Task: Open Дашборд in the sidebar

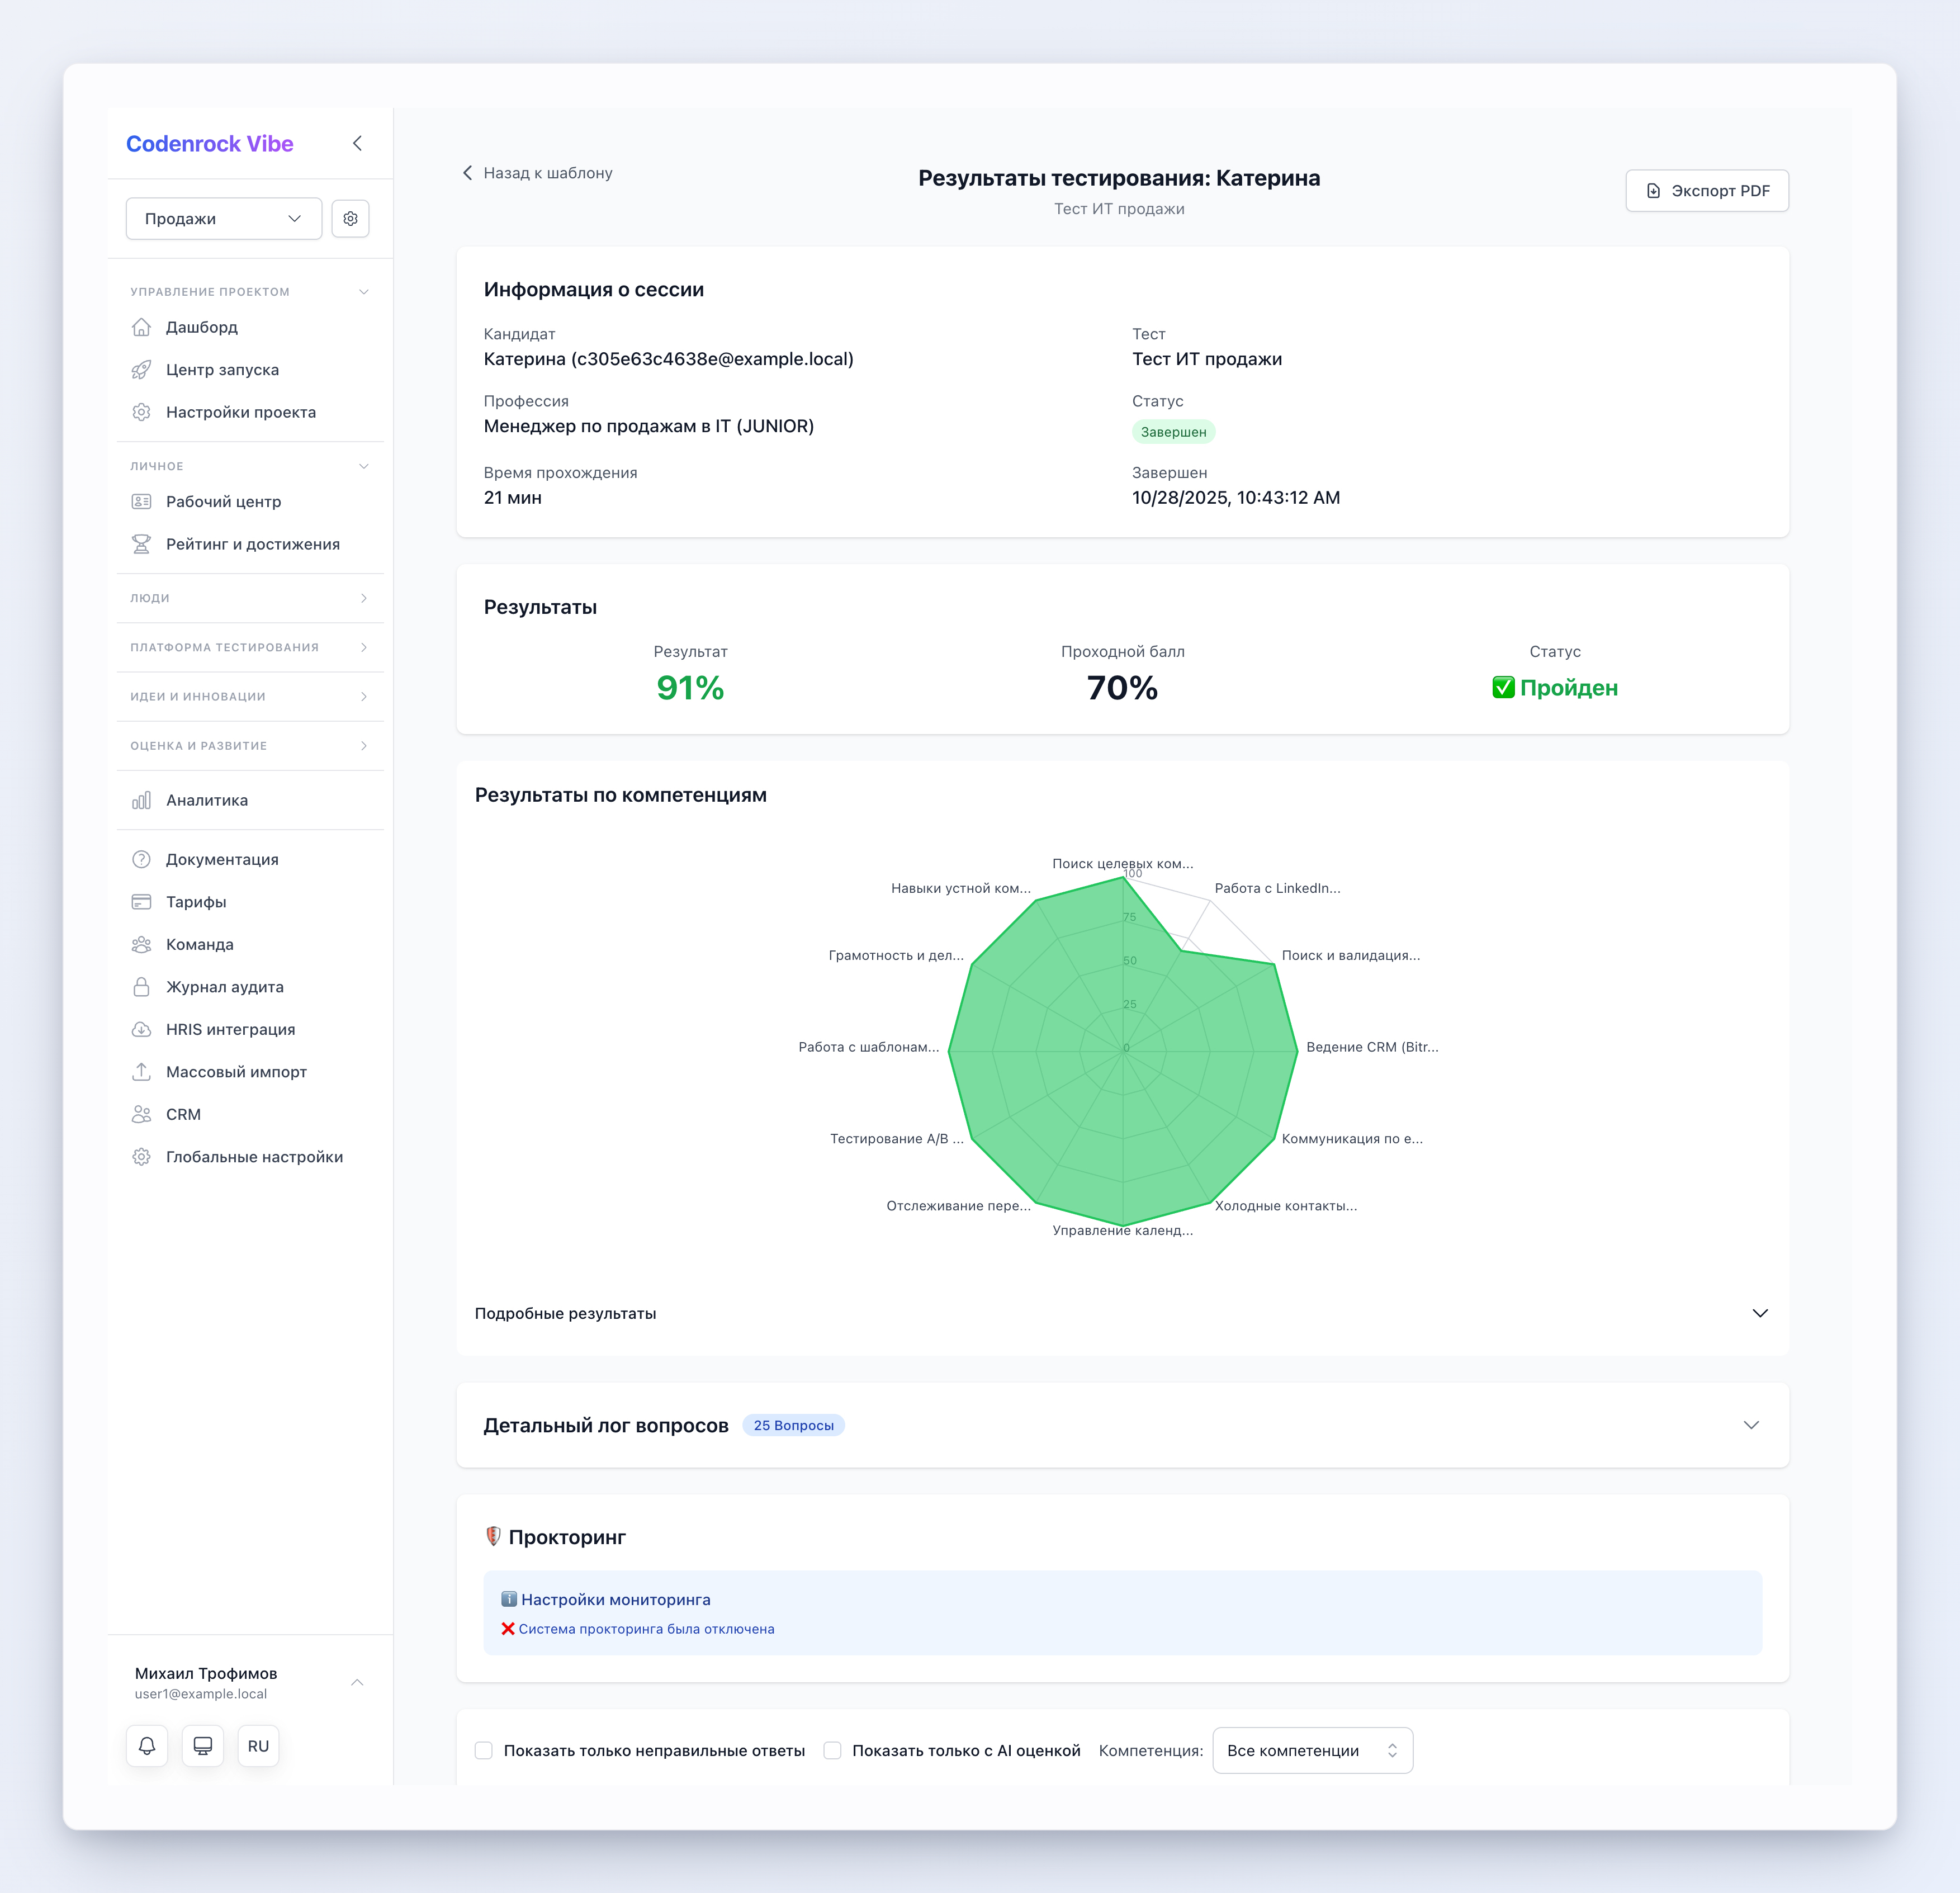Action: coord(250,327)
